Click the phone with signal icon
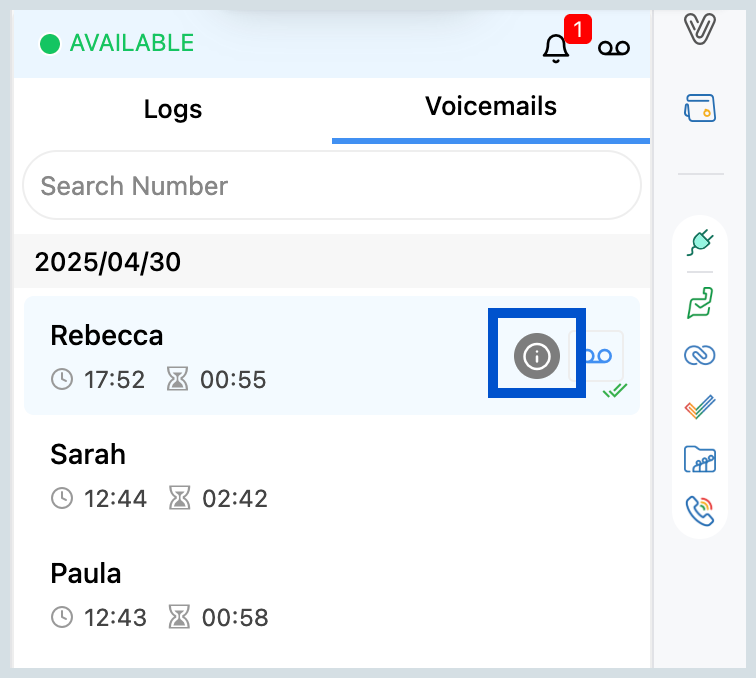Screen dimensions: 756x678 point(700,511)
